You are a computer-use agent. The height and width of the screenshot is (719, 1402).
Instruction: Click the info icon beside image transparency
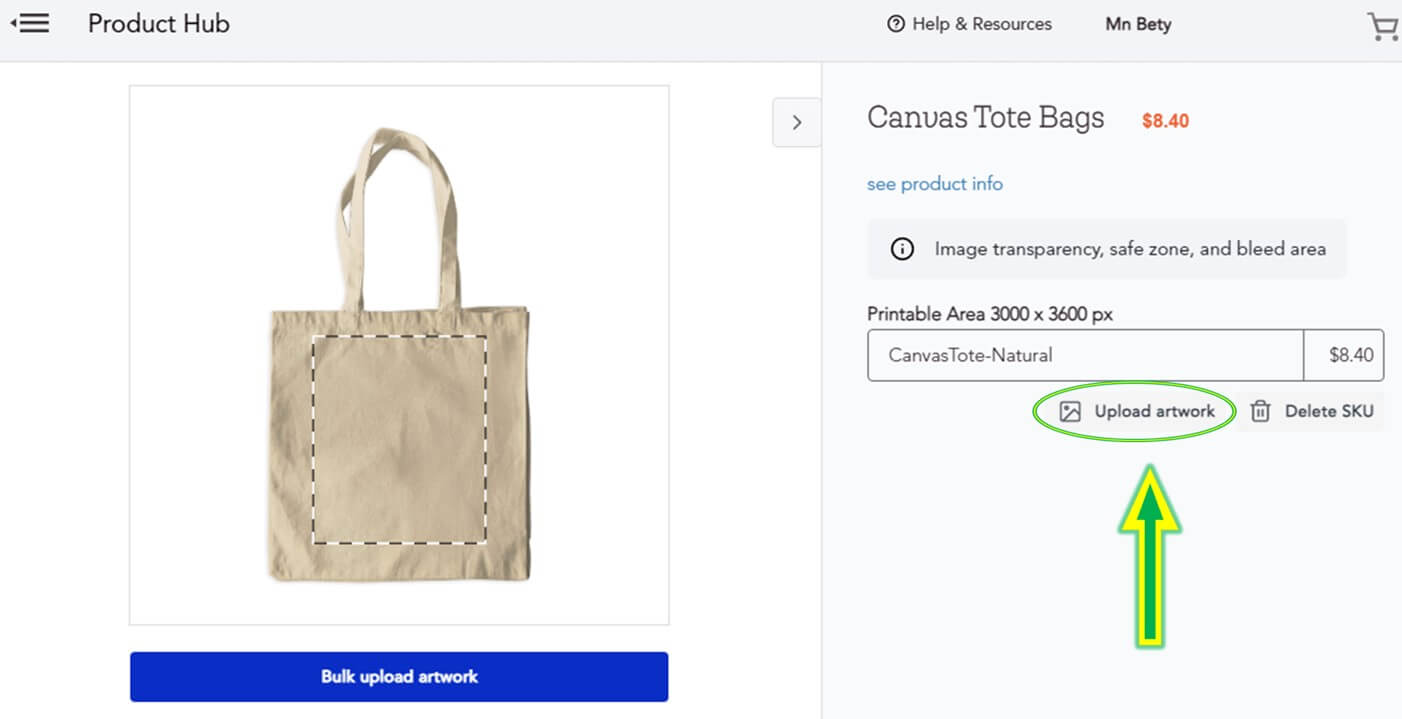pyautogui.click(x=902, y=249)
